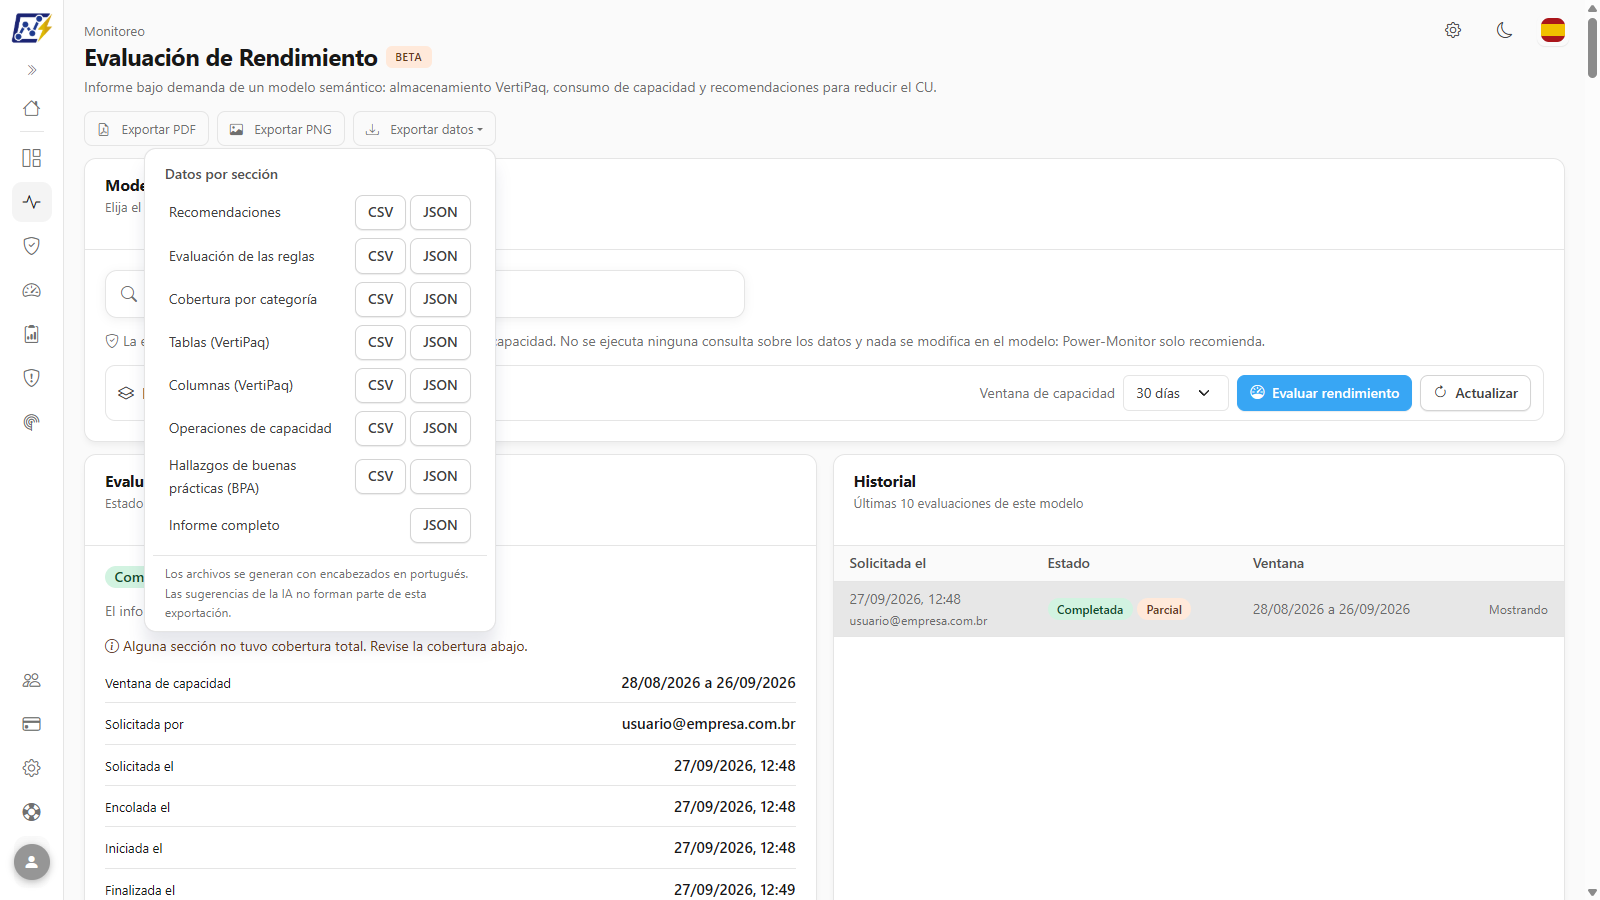Click Evaluar rendimiento button
Image resolution: width=1600 pixels, height=900 pixels.
coord(1324,393)
